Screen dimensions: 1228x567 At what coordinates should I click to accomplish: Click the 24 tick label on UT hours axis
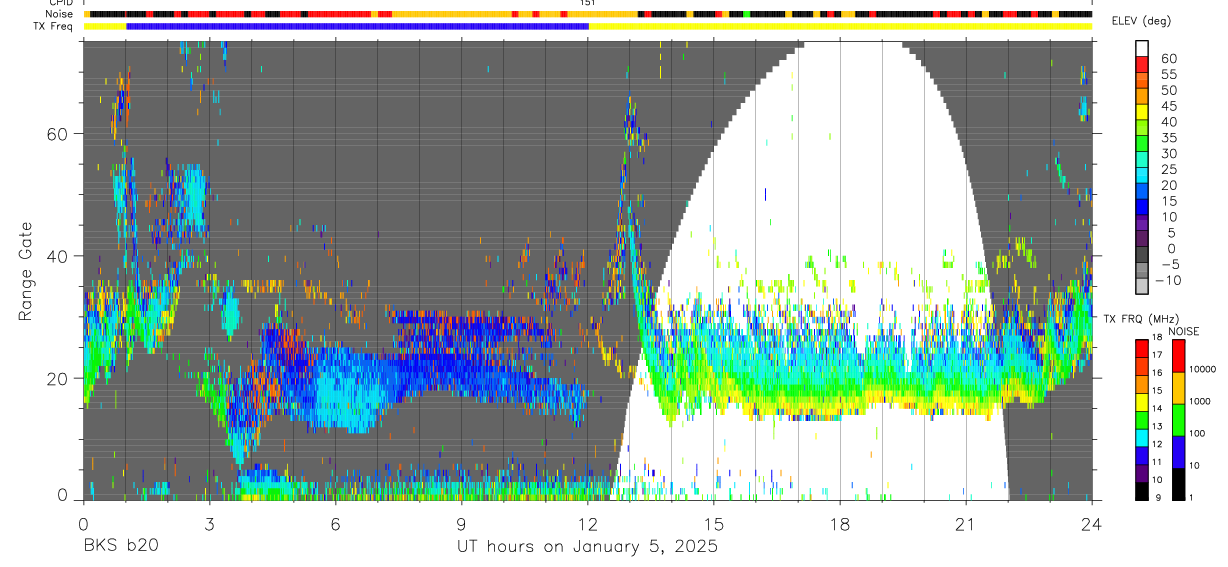click(x=1092, y=524)
